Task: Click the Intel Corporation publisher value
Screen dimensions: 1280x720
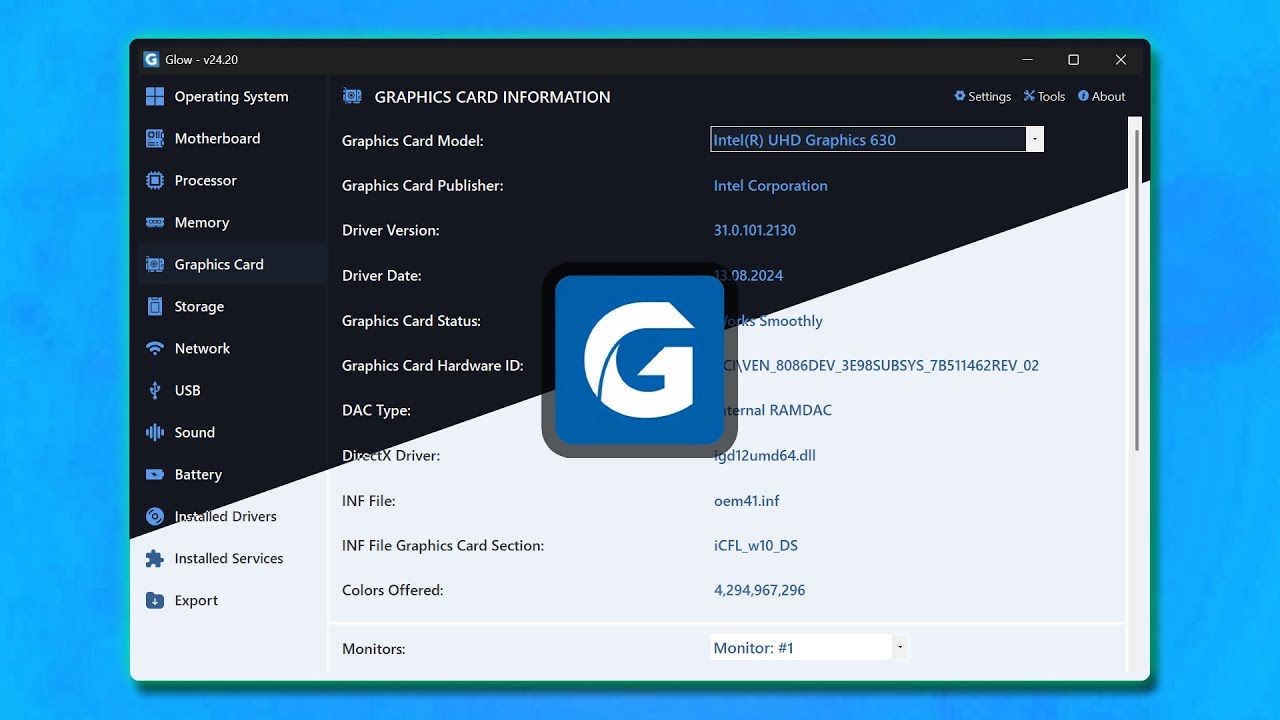Action: click(771, 185)
